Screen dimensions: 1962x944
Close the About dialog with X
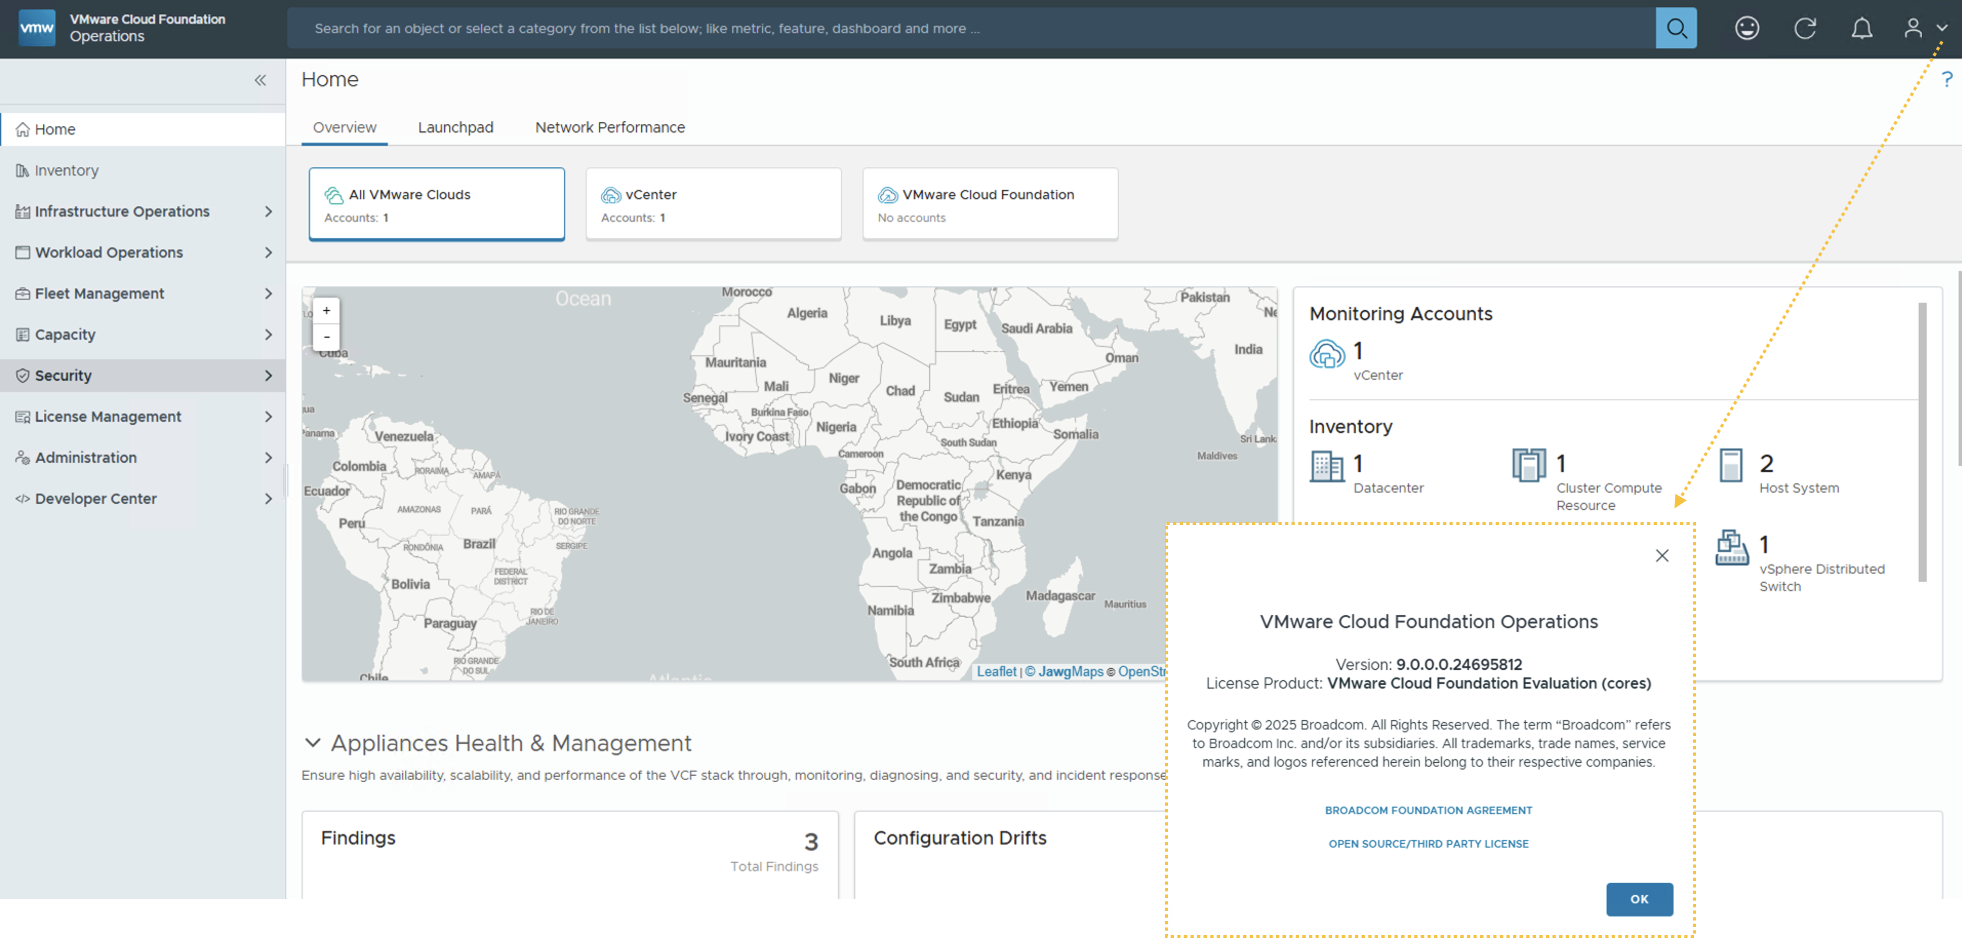click(1661, 556)
